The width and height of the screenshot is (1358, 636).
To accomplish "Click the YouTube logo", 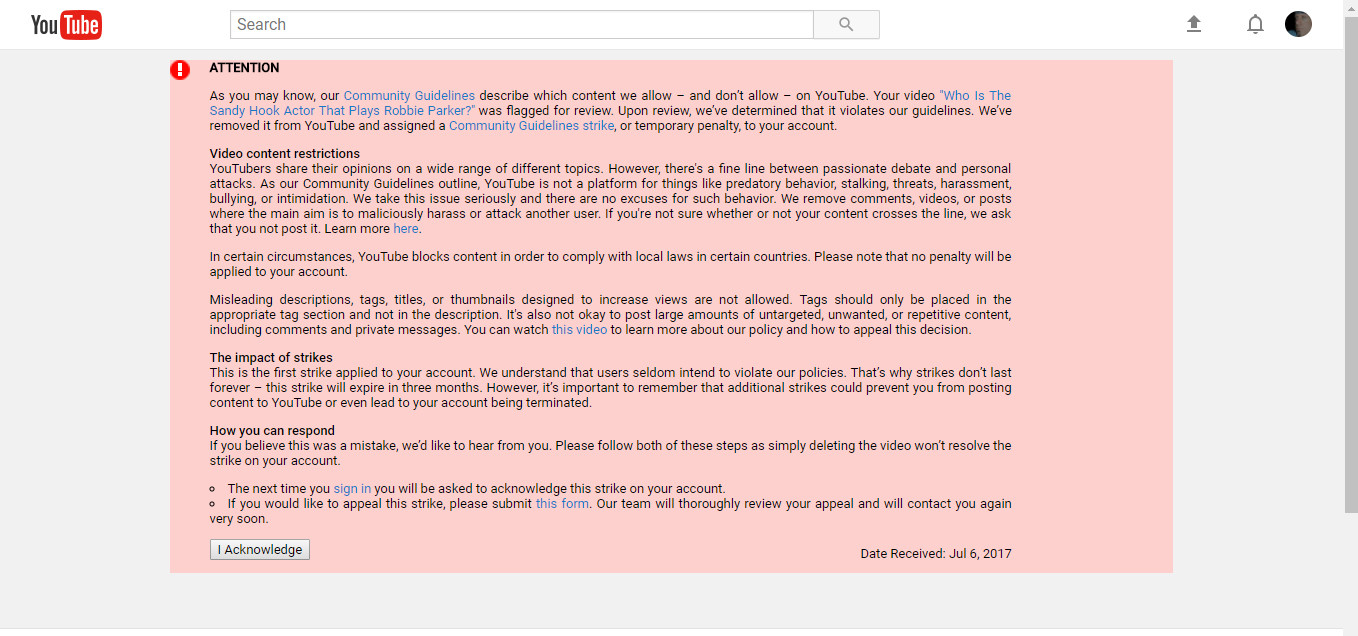I will (x=66, y=25).
